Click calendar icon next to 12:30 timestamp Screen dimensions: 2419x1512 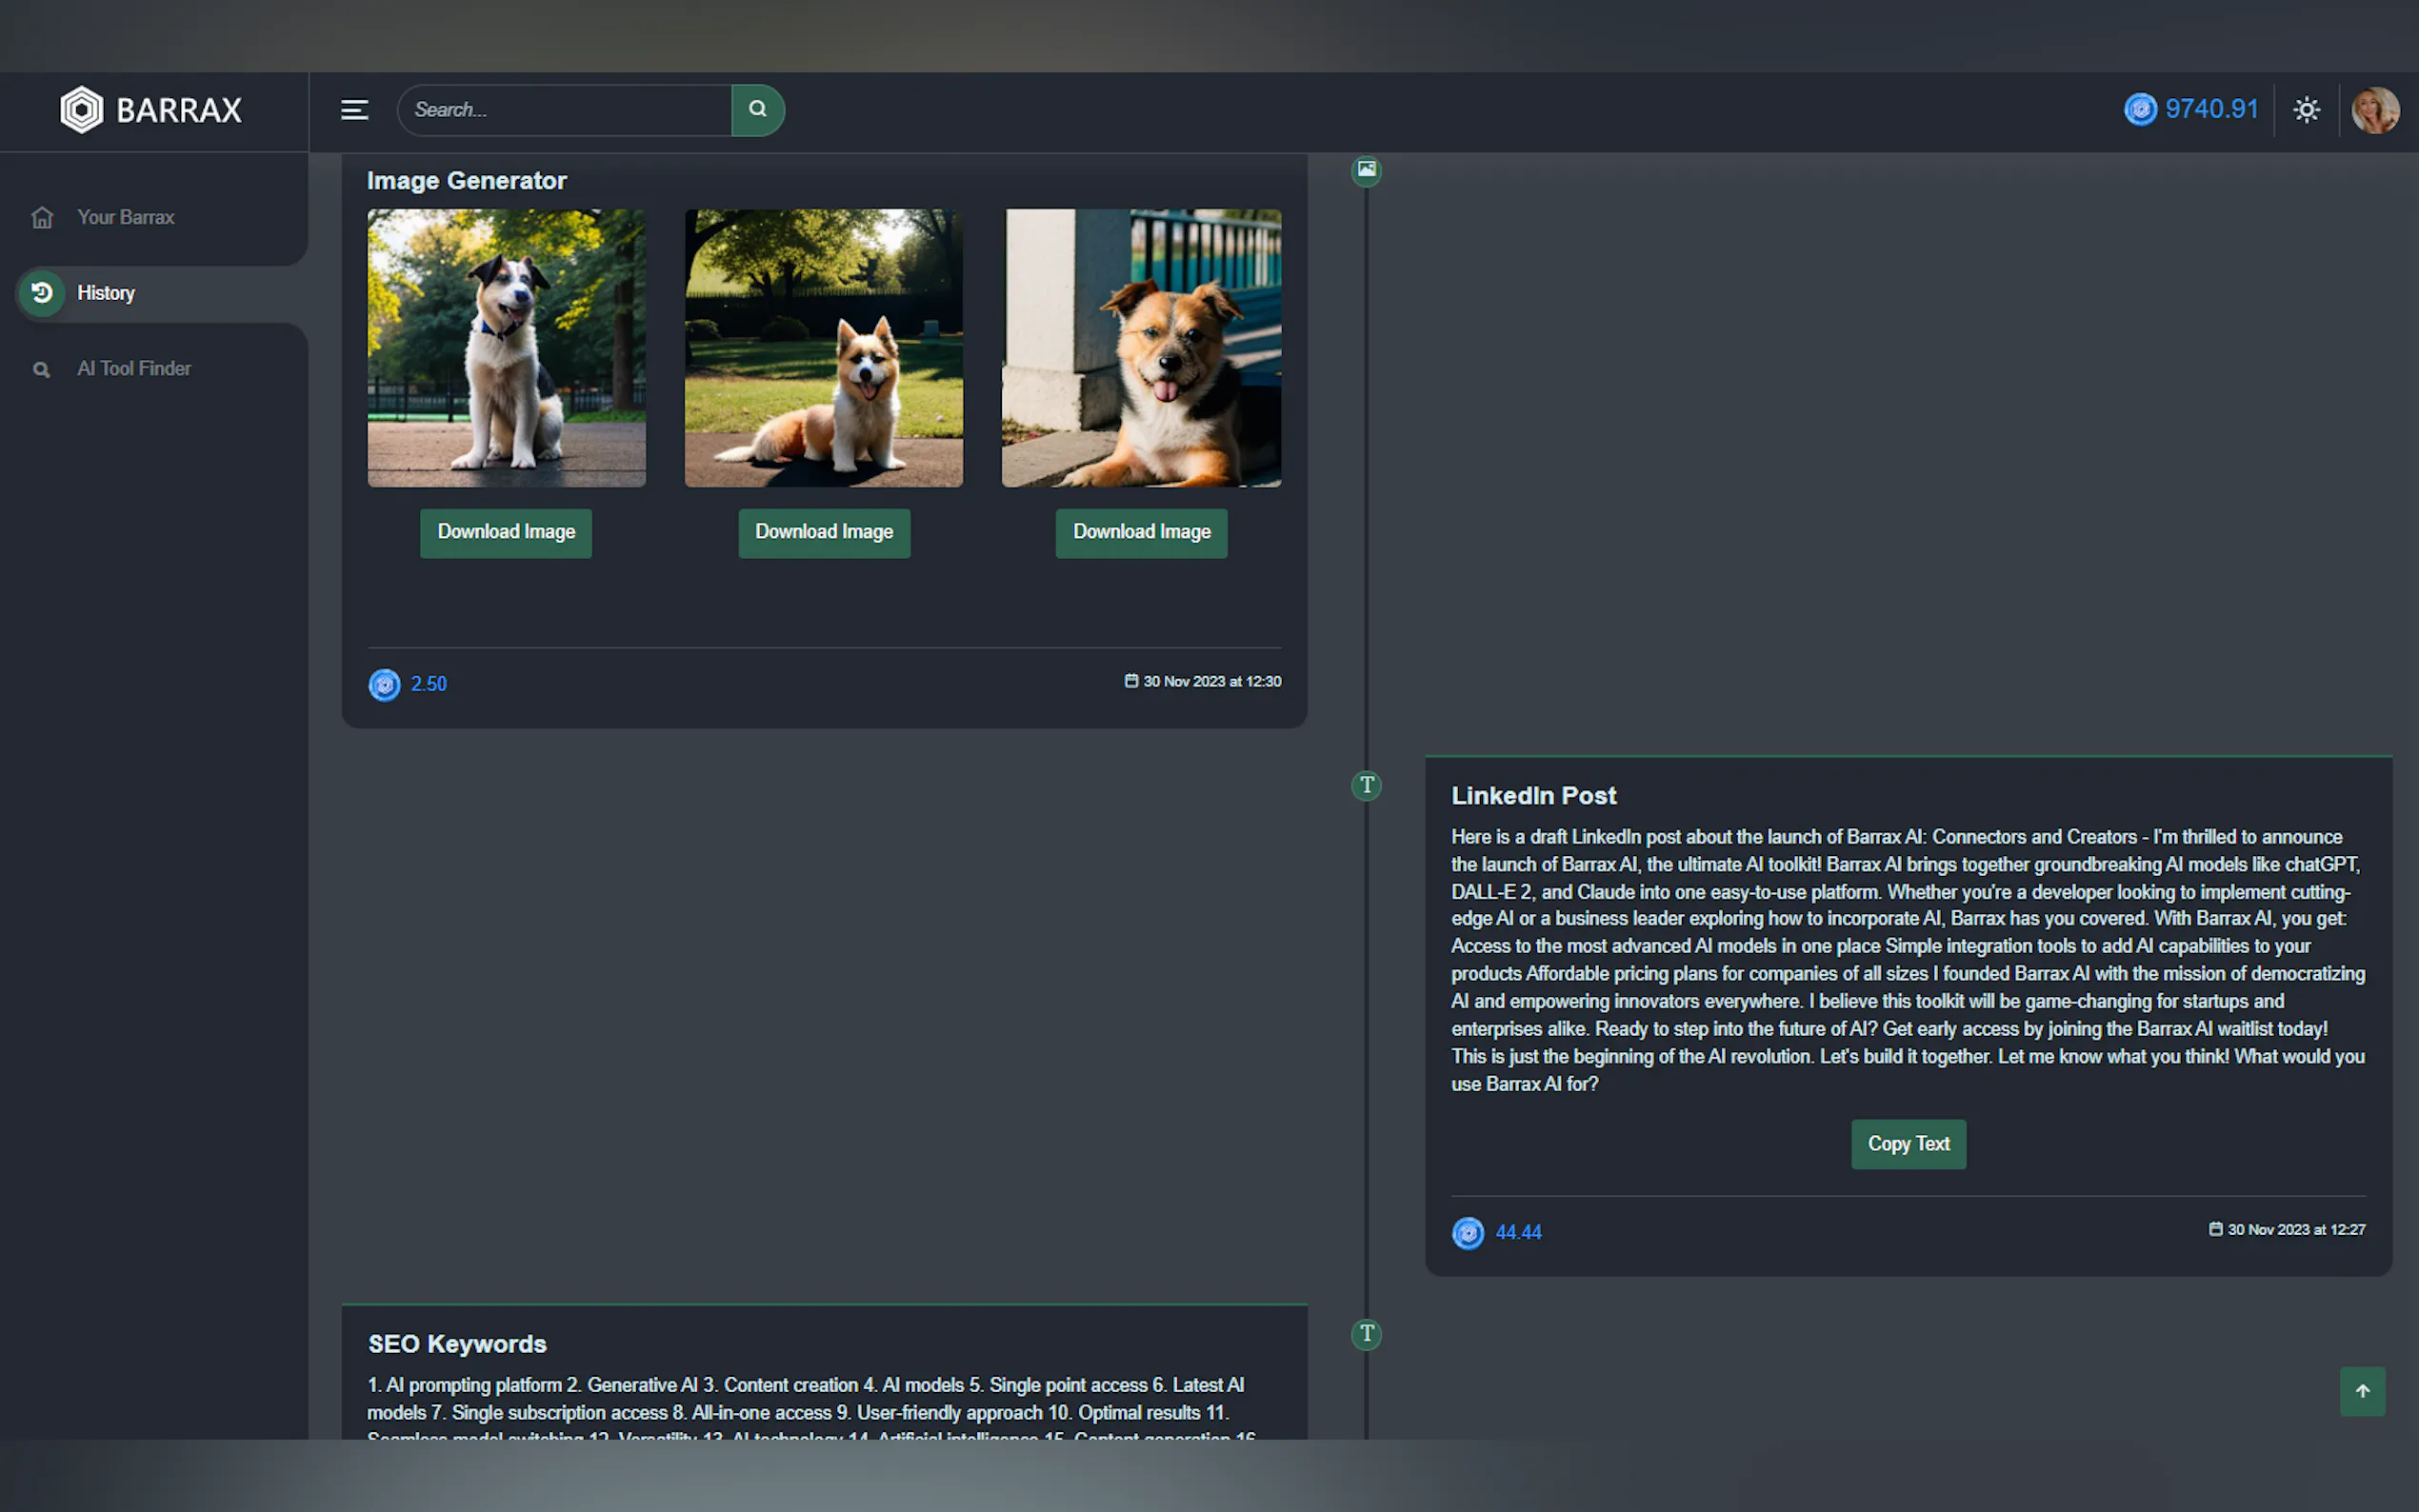pos(1131,681)
